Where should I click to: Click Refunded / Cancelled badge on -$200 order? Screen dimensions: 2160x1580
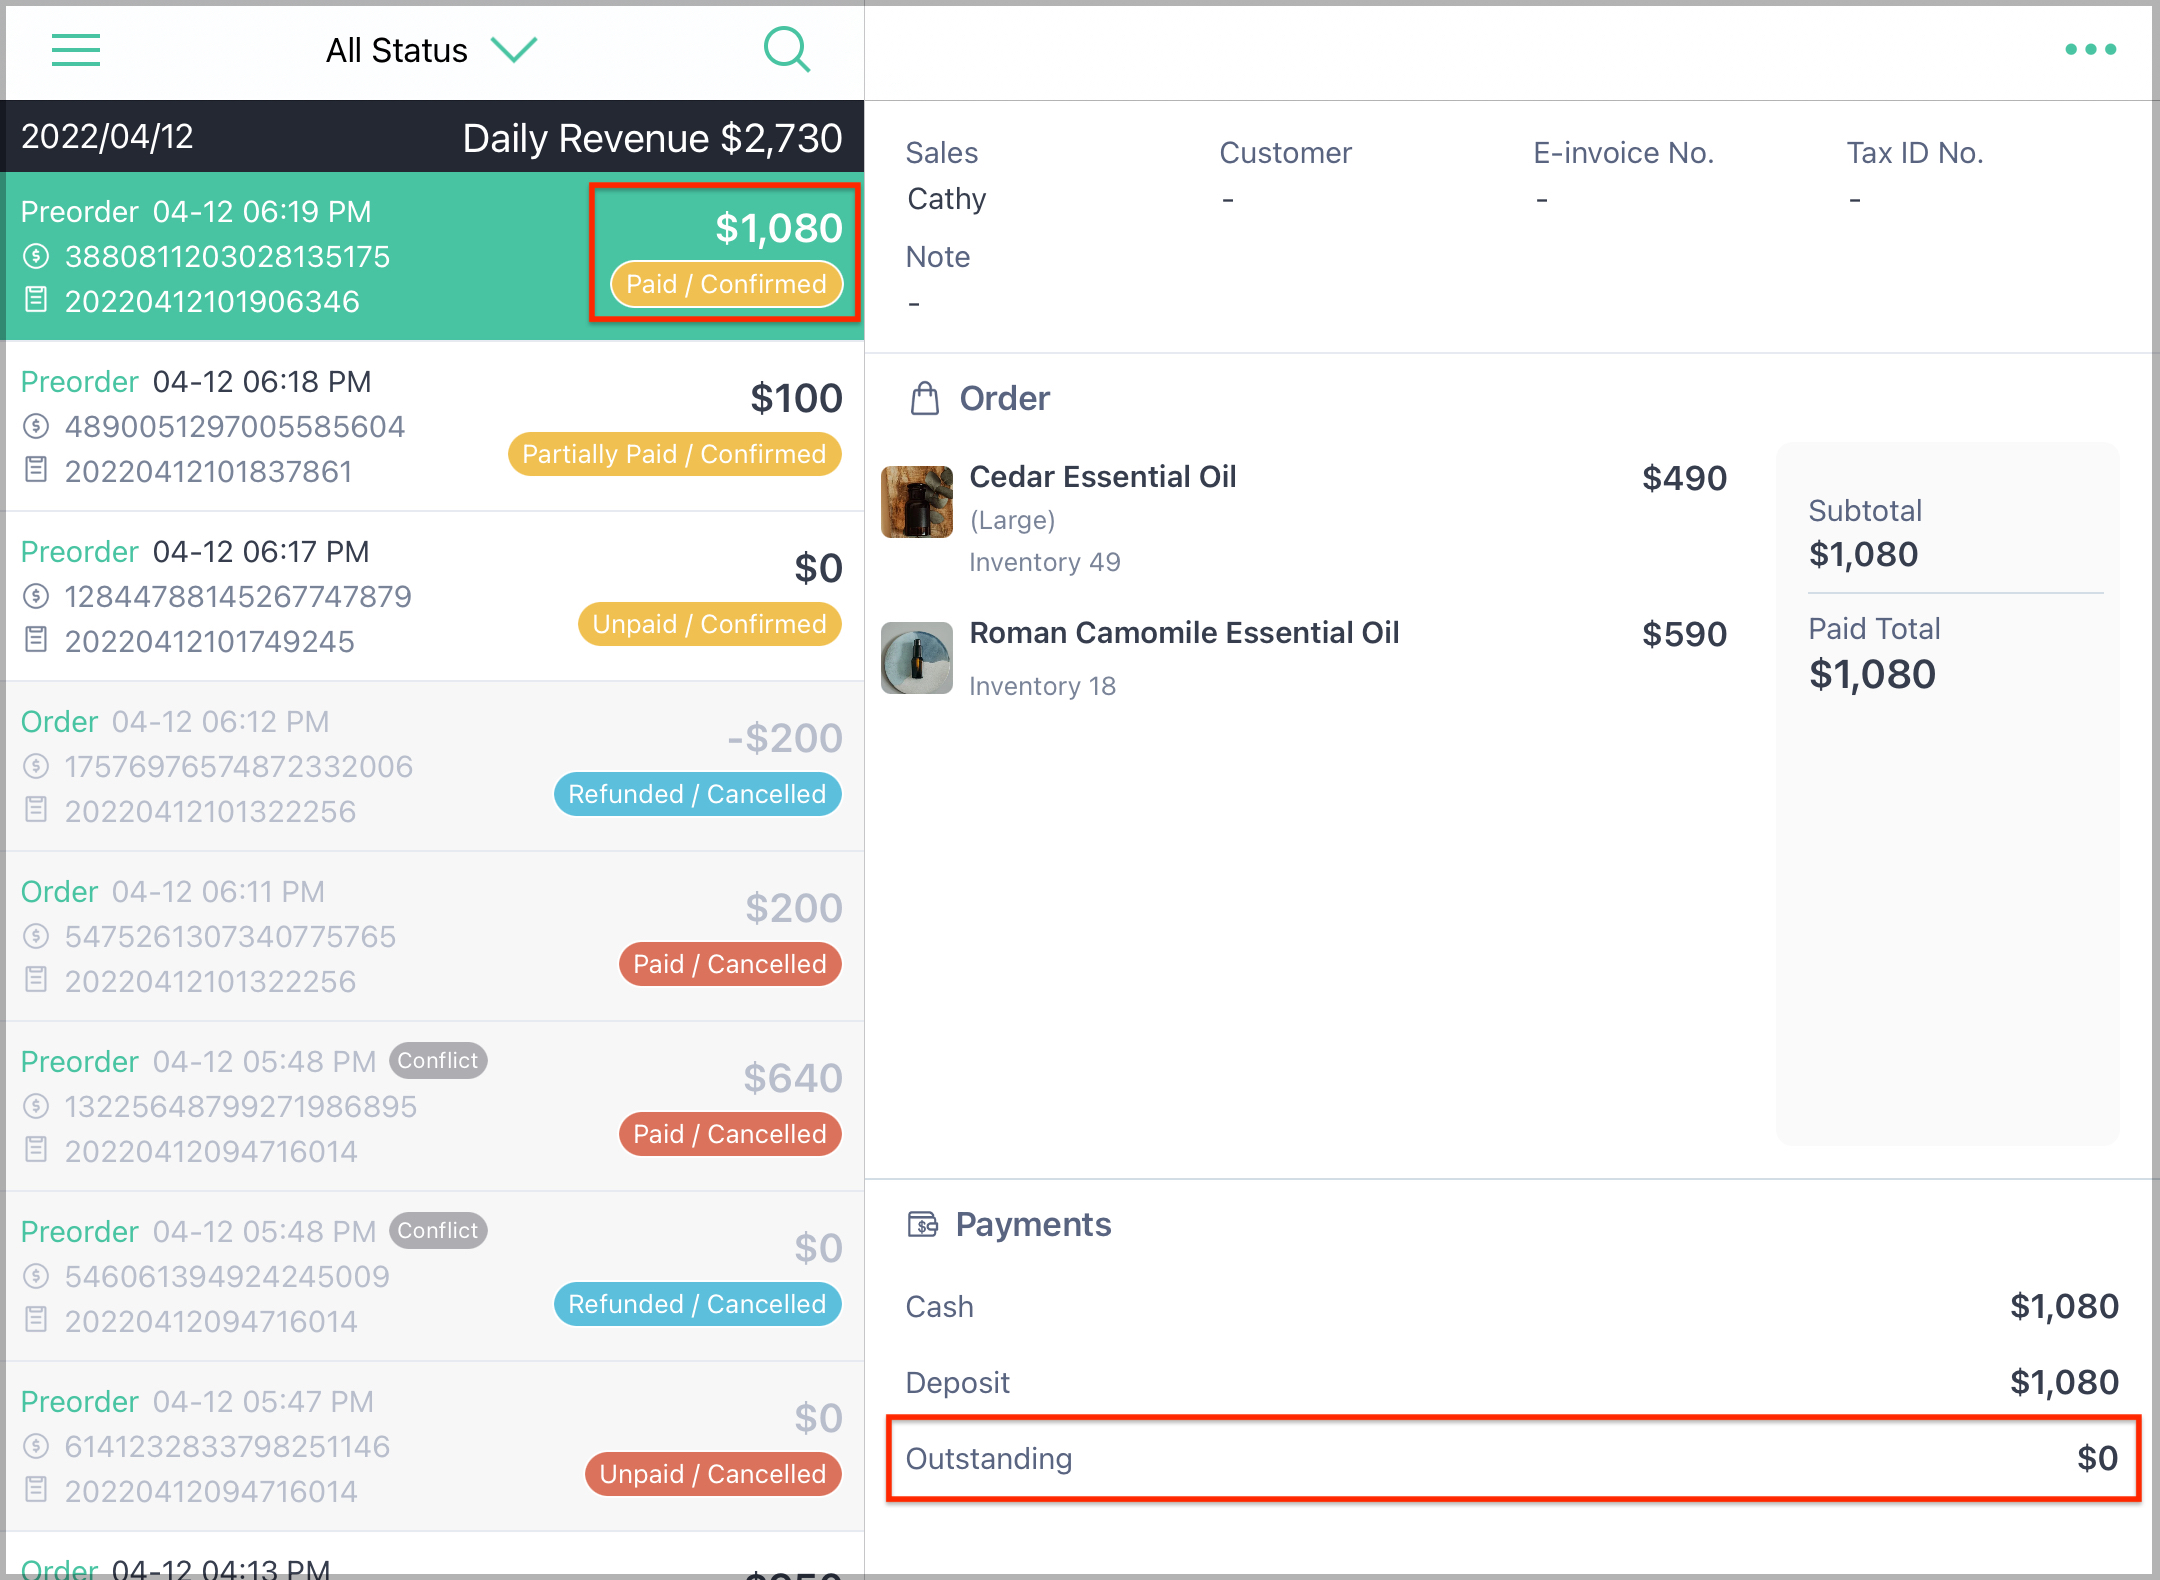pos(697,794)
